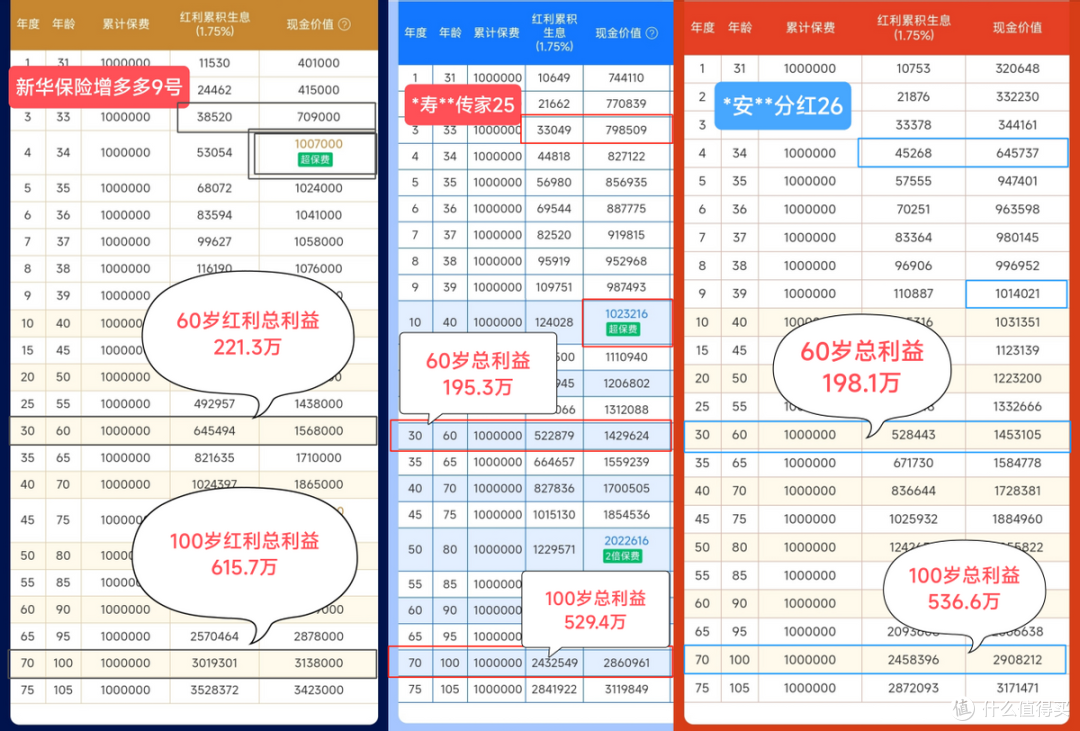The width and height of the screenshot is (1080, 731).
Task: Click the cell showing 3528372
Action: [x=214, y=690]
